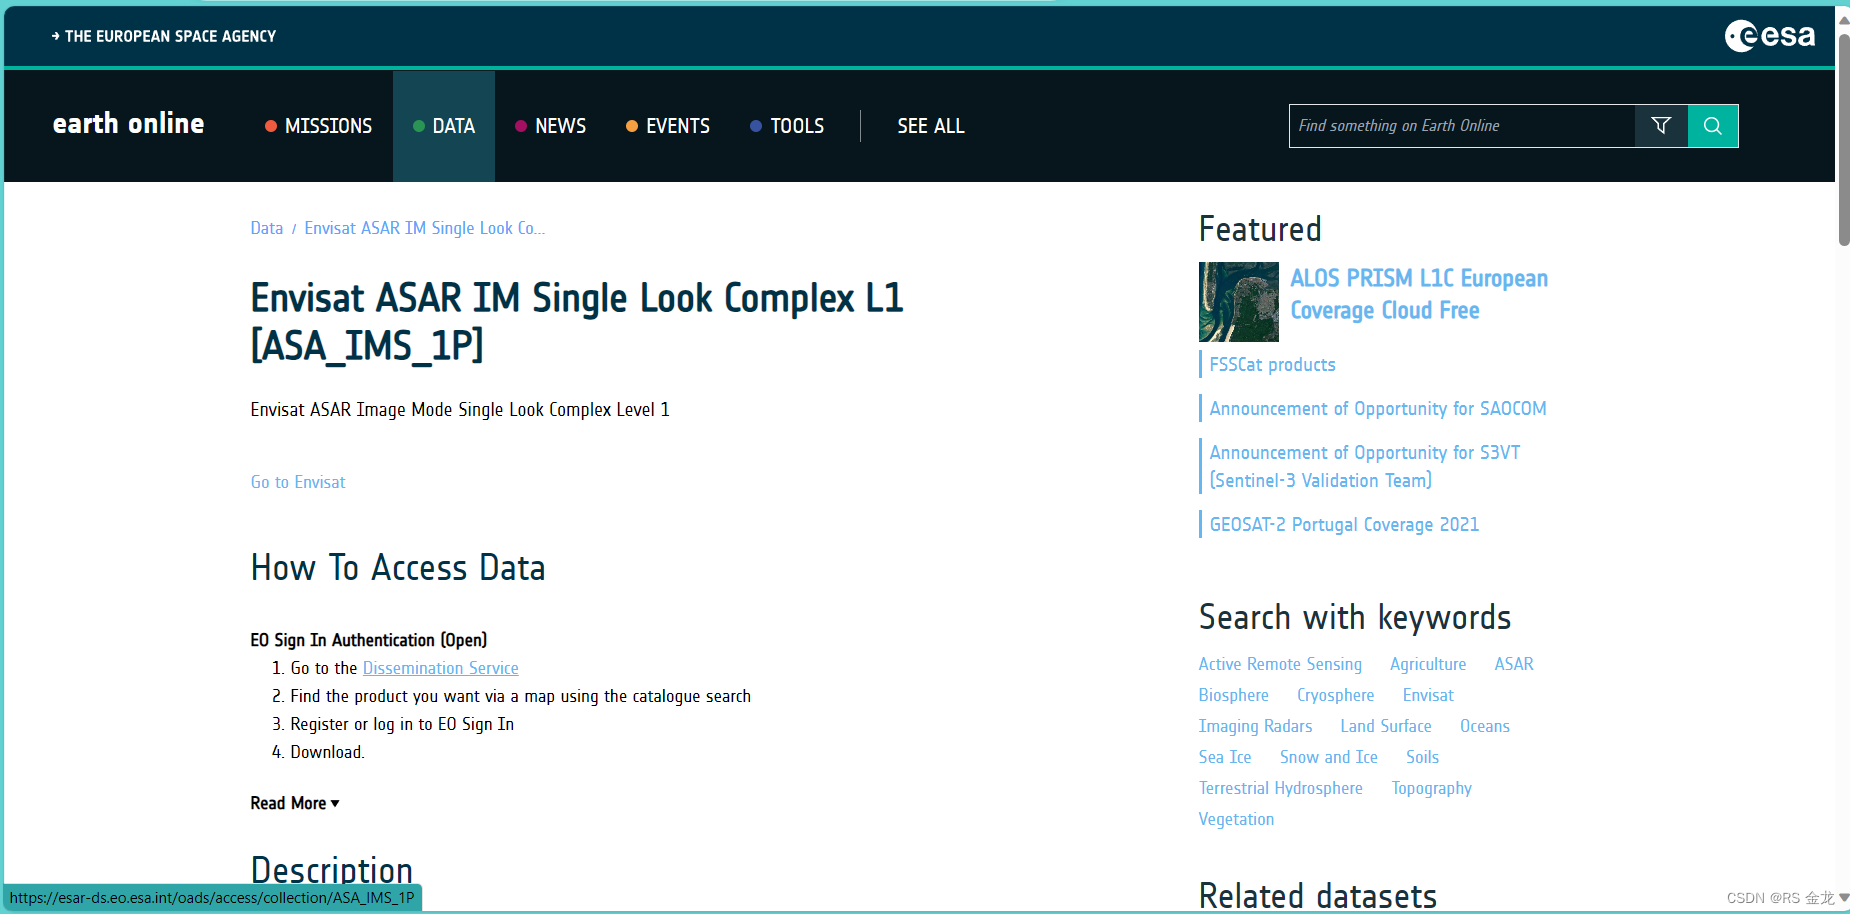Click the Find something on Earth Online field

pos(1462,126)
